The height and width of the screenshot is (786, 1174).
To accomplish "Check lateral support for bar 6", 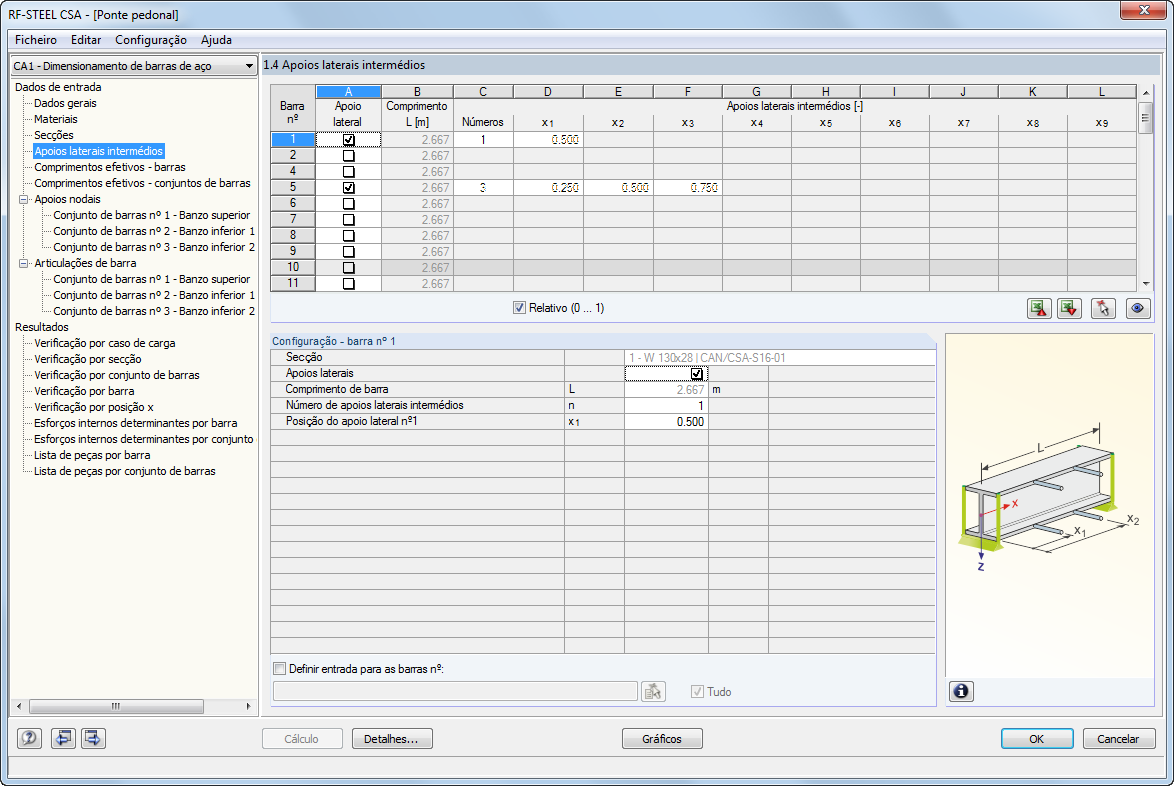I will click(x=348, y=204).
